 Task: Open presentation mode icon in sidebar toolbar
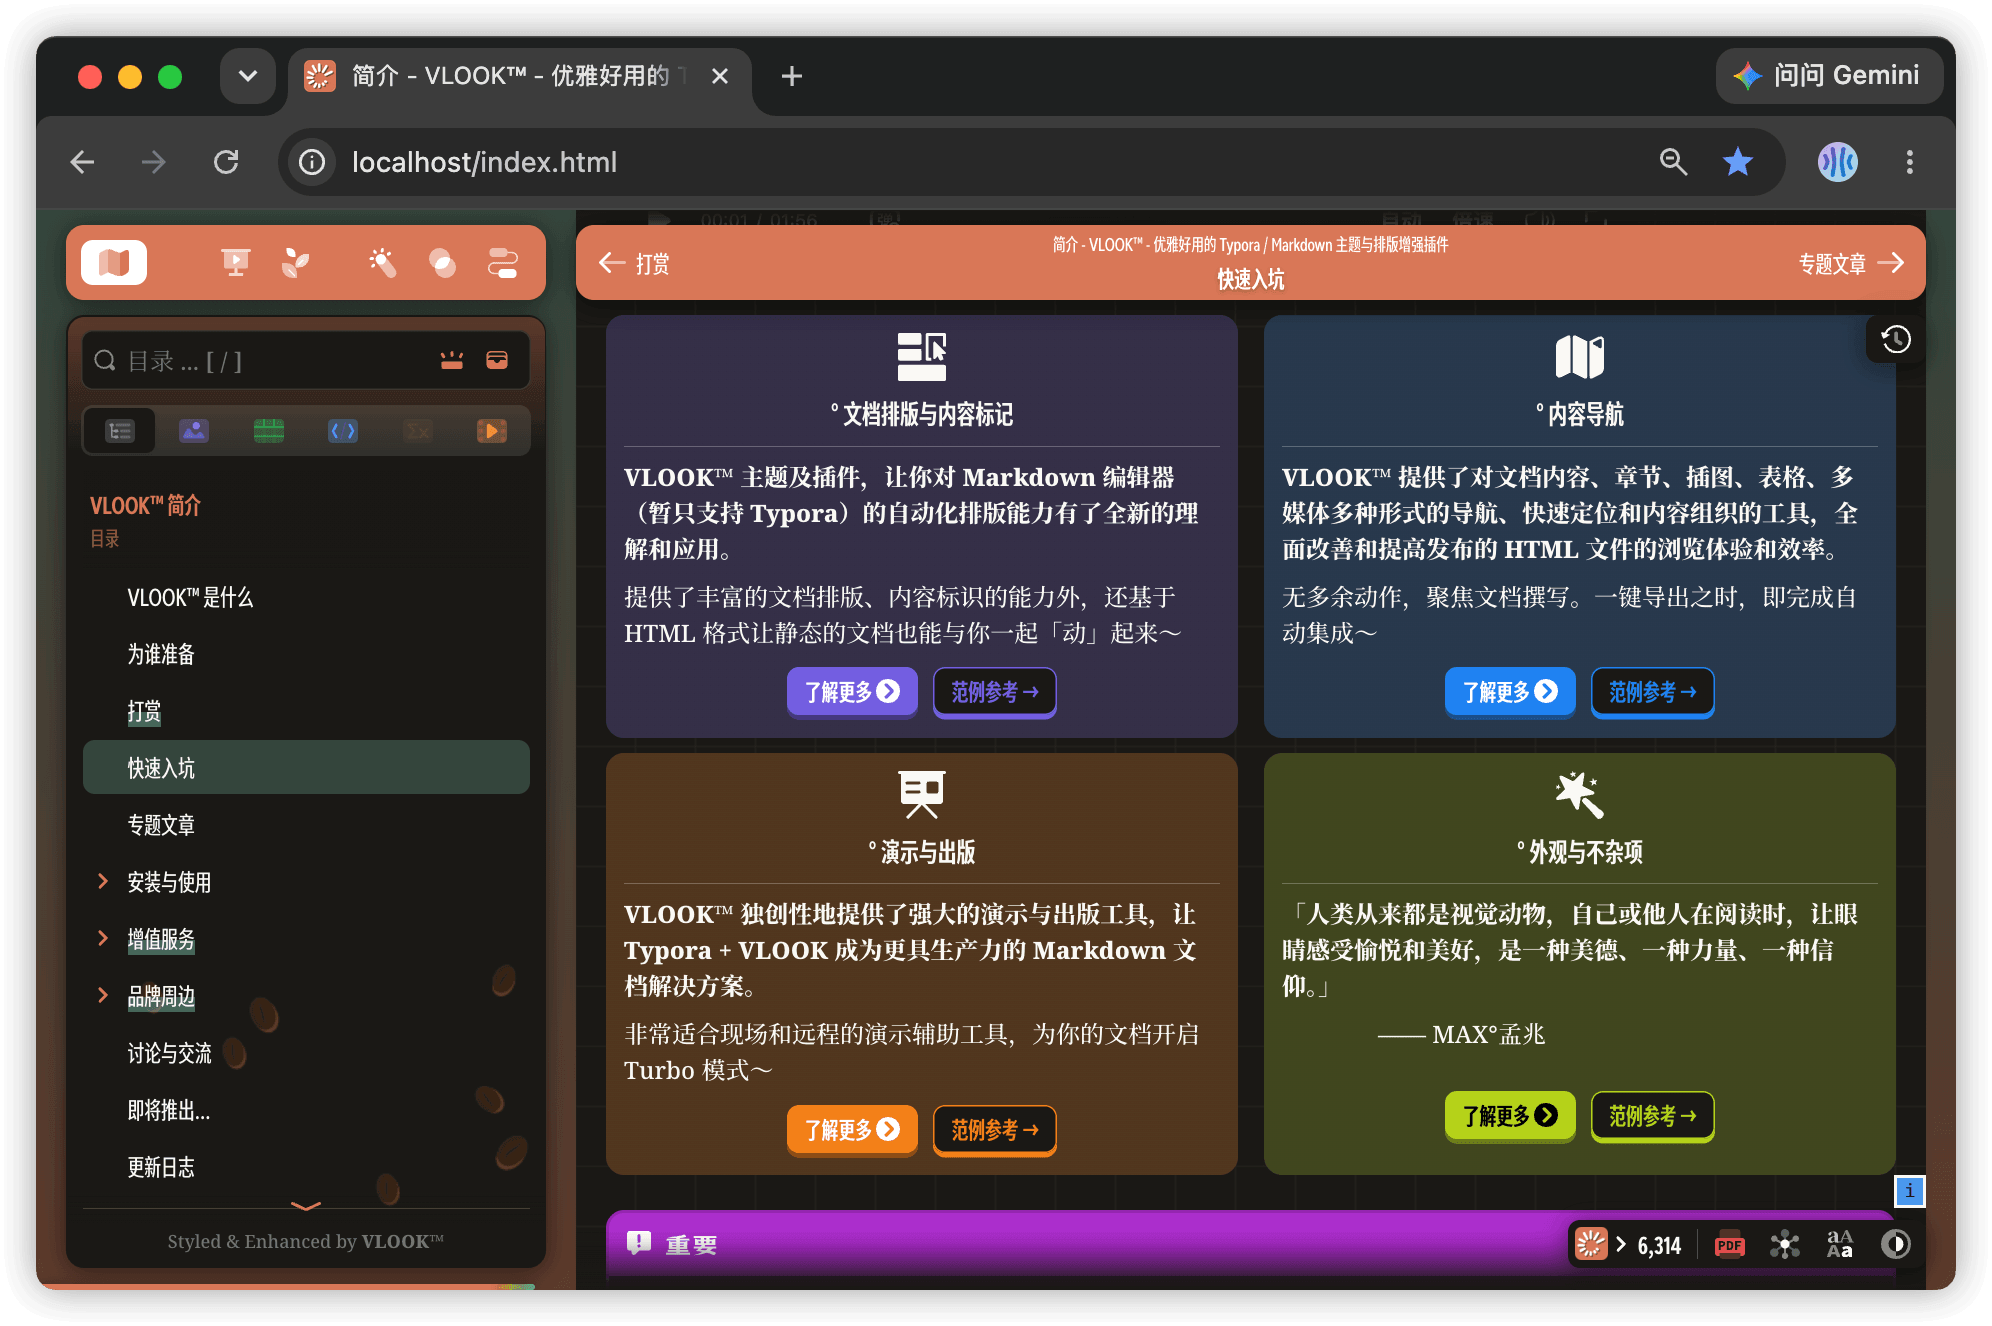click(x=235, y=263)
